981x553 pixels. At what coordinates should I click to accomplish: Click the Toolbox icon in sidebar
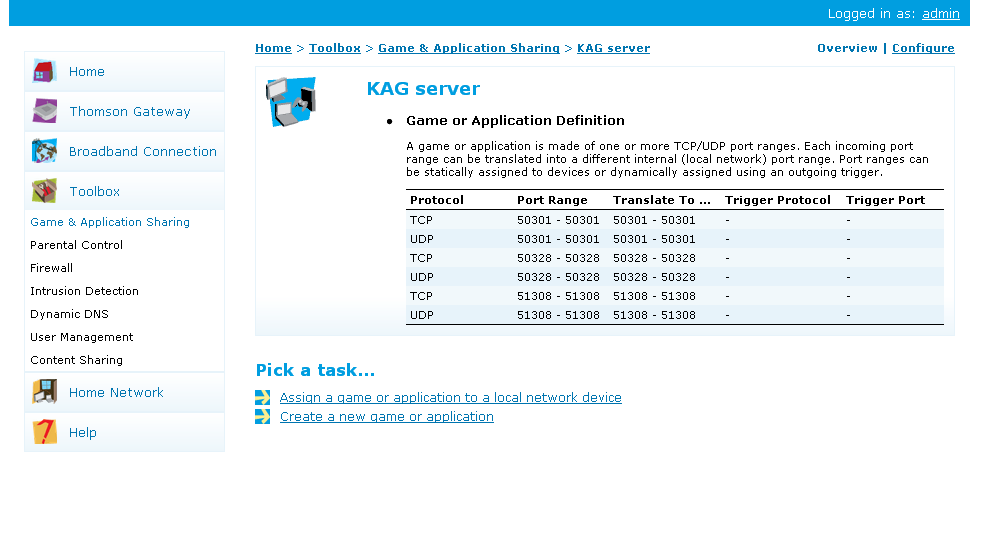(44, 192)
